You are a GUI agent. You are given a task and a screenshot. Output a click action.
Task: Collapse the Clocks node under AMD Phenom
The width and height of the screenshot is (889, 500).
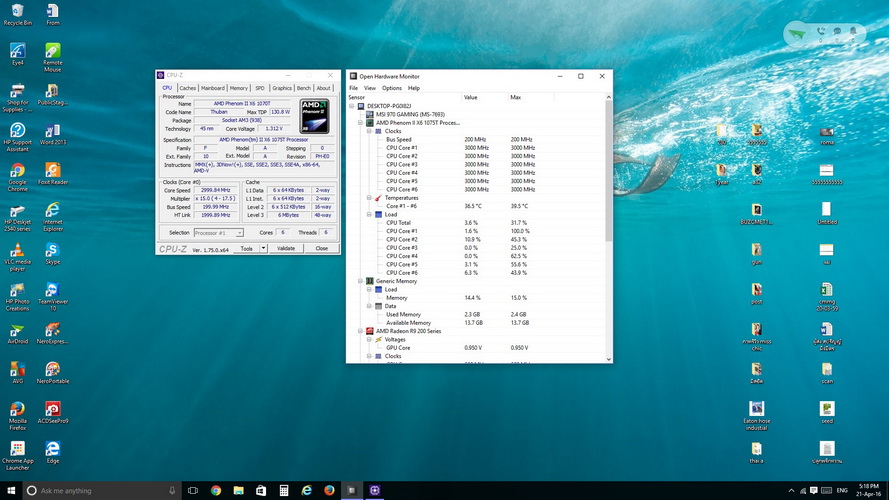[369, 131]
